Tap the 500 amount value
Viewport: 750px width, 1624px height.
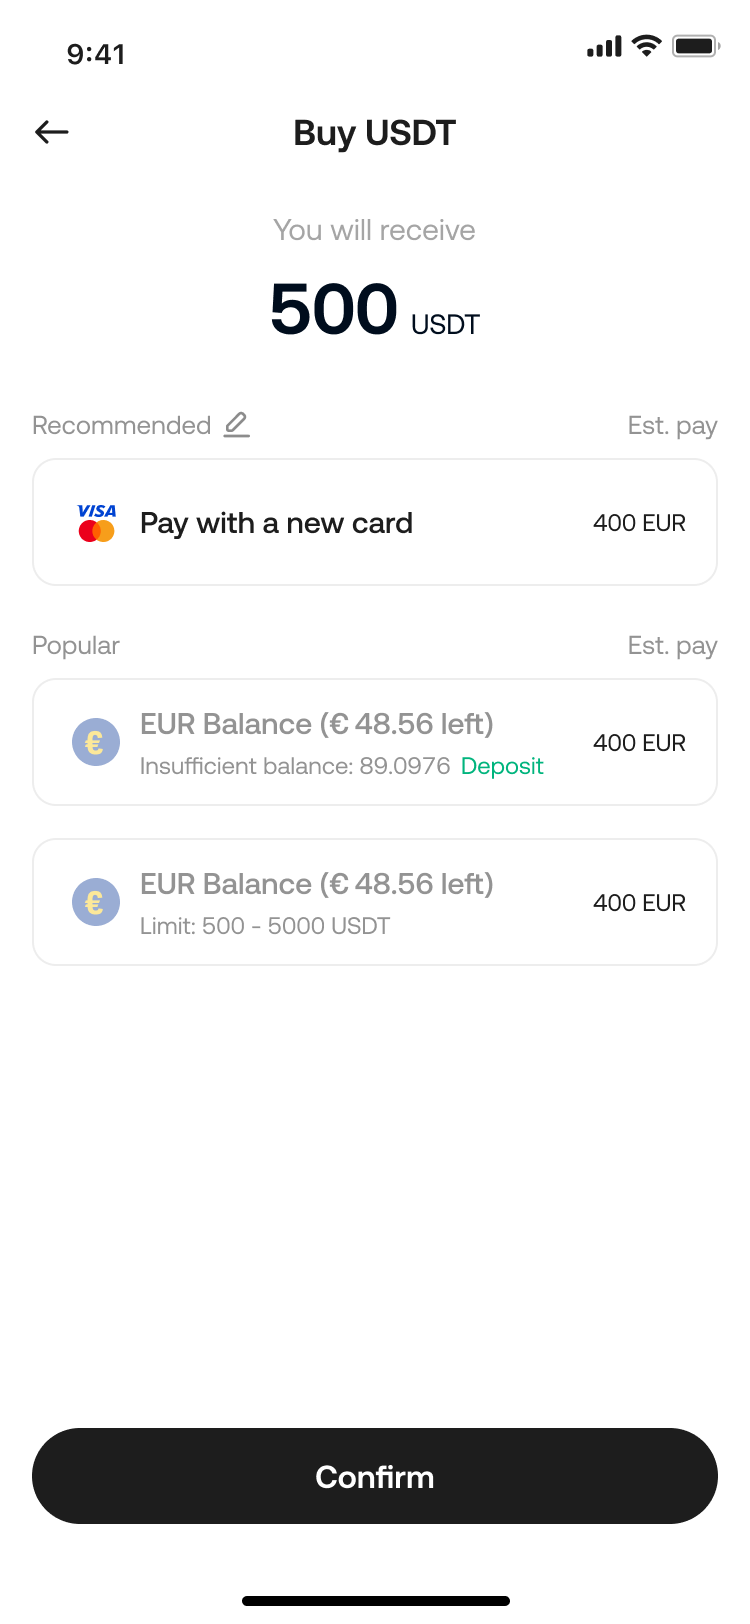334,309
